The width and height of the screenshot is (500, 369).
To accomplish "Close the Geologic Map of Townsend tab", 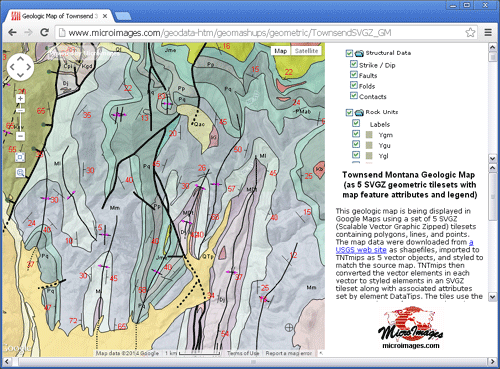I will [x=105, y=16].
